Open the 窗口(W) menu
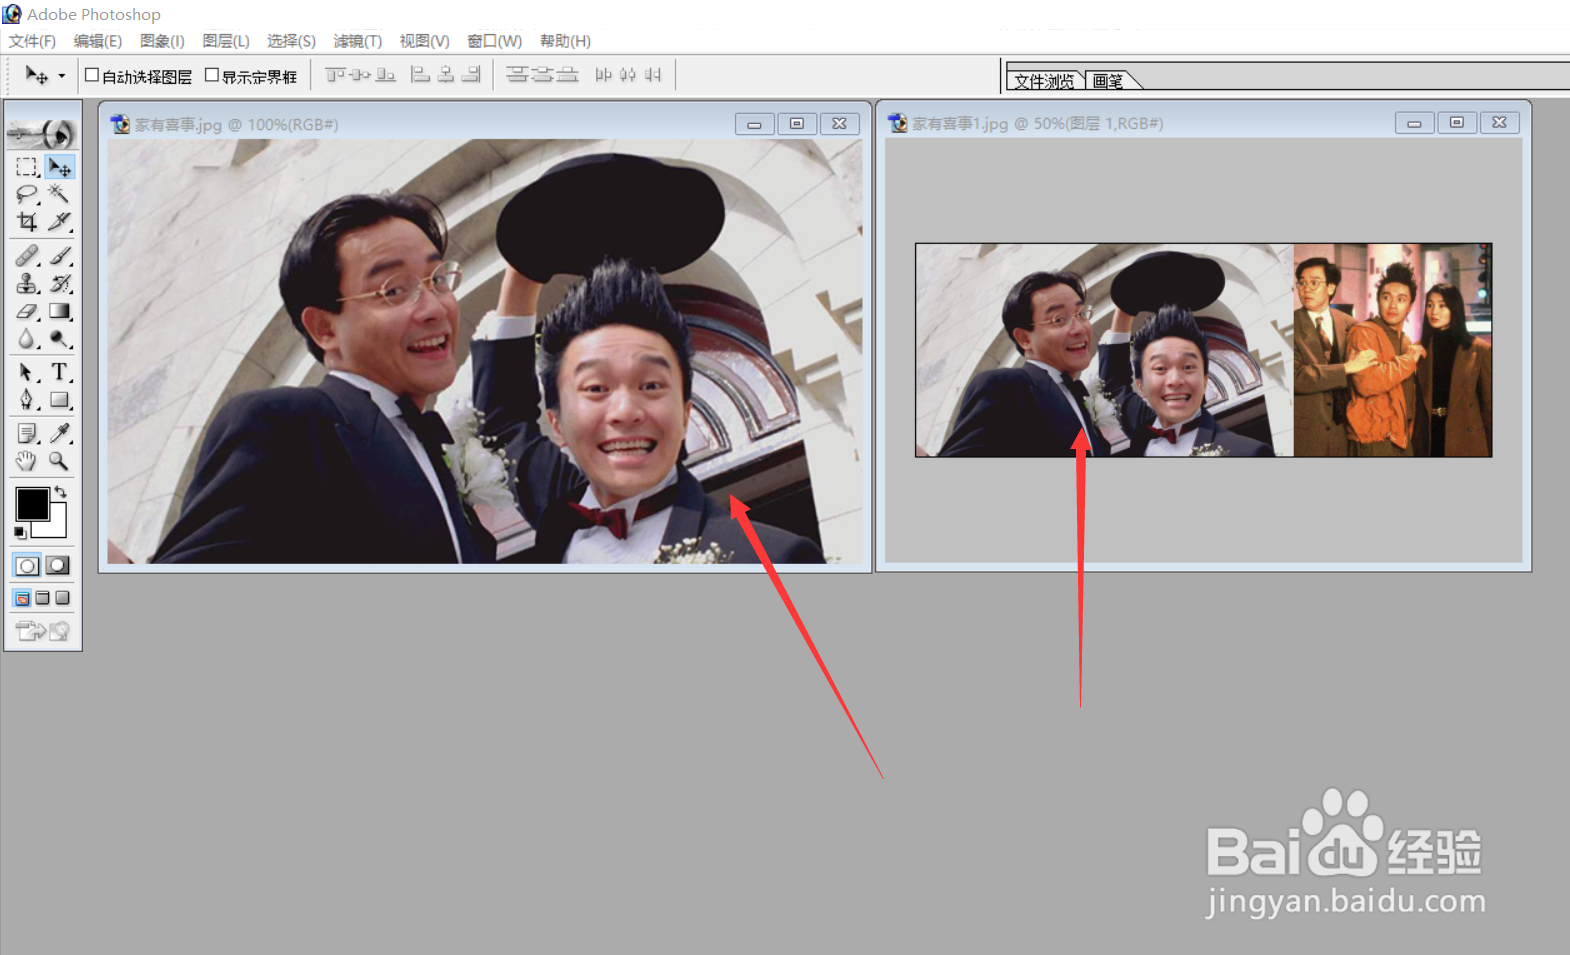The width and height of the screenshot is (1570, 955). (495, 41)
